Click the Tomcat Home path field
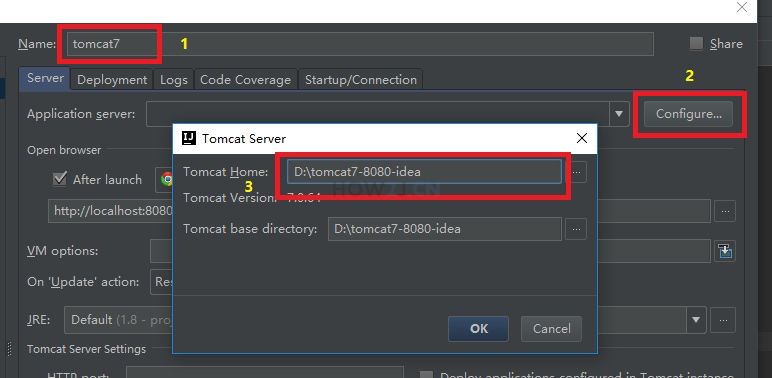 [424, 172]
